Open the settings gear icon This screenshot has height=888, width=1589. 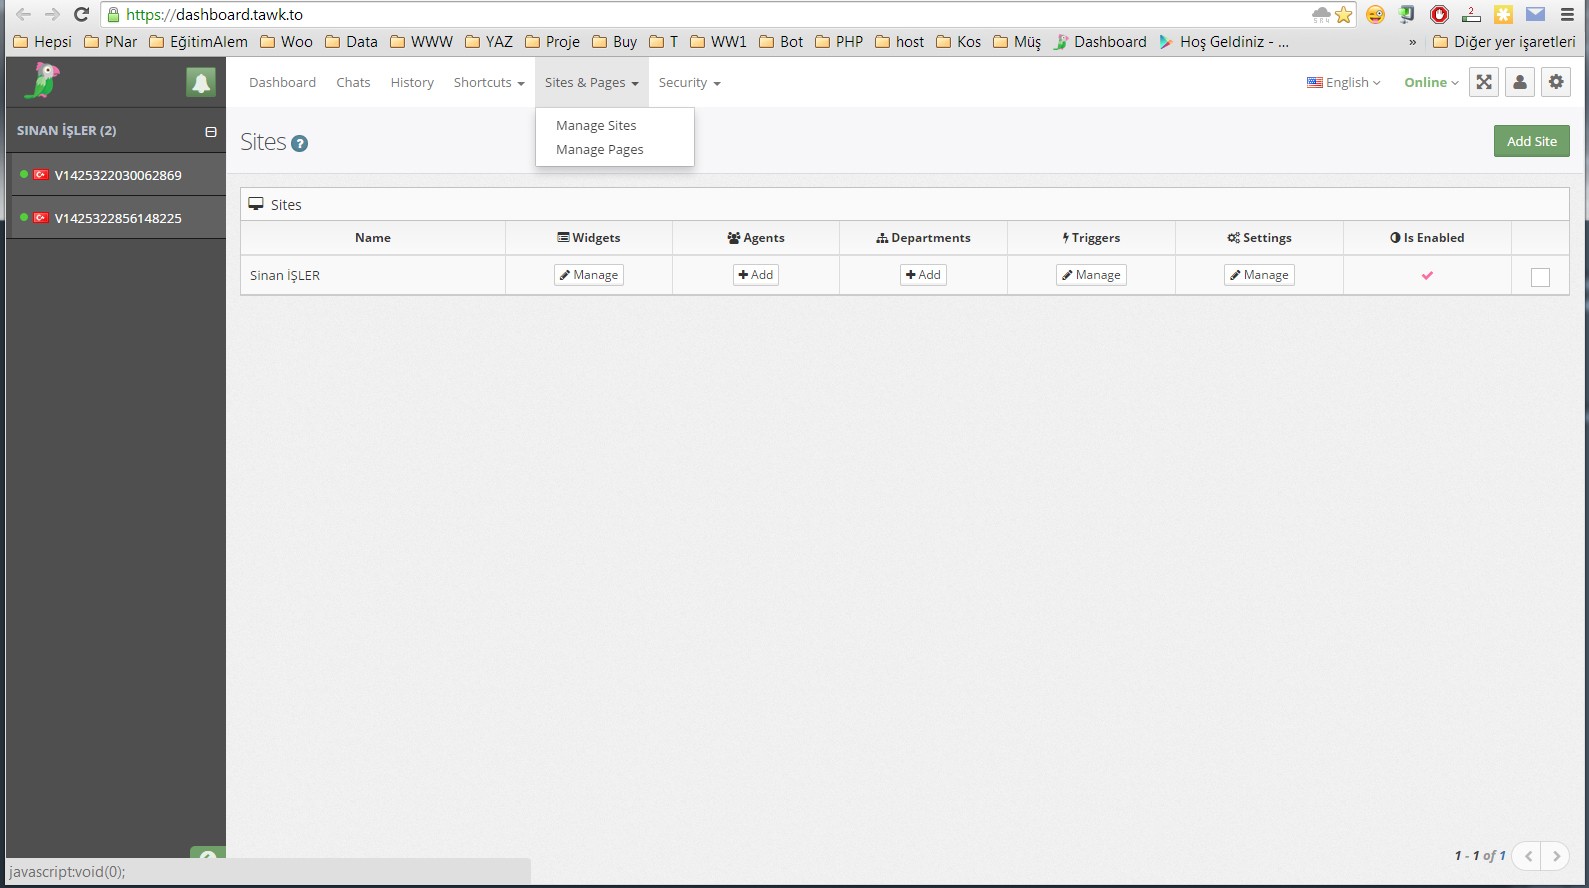[1556, 83]
